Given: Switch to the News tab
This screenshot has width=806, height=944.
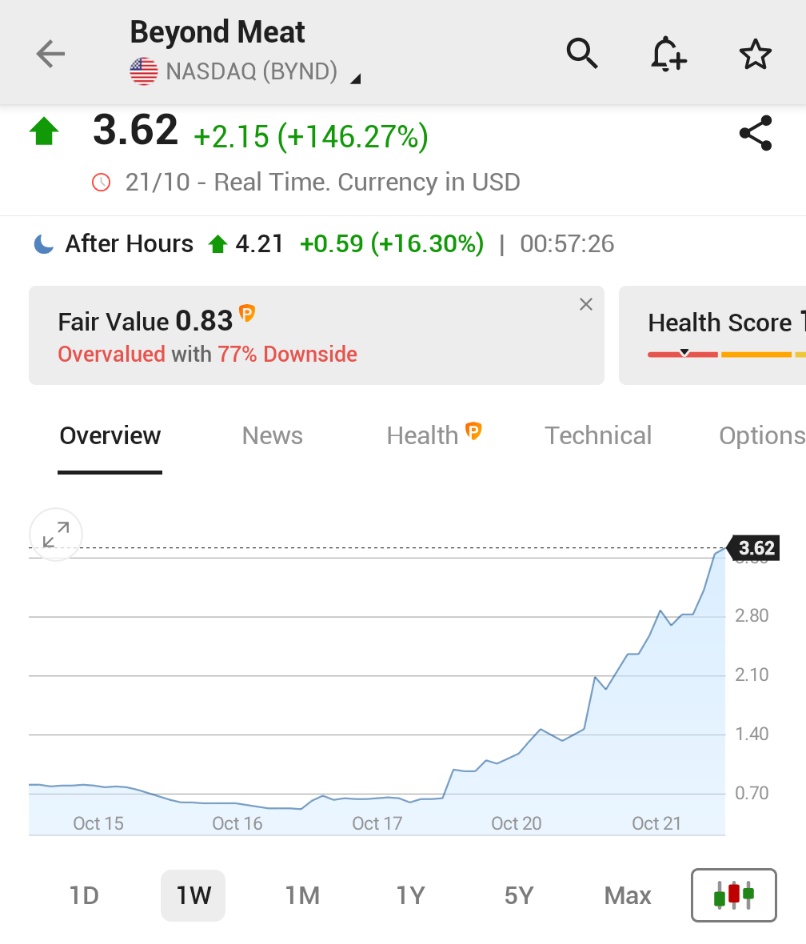Looking at the screenshot, I should tap(272, 436).
